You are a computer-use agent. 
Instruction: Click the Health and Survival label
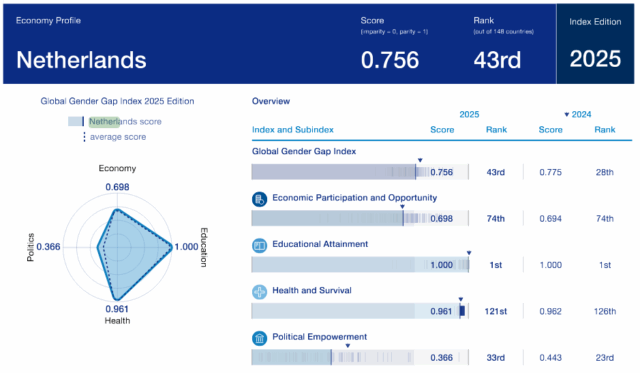[x=312, y=291]
